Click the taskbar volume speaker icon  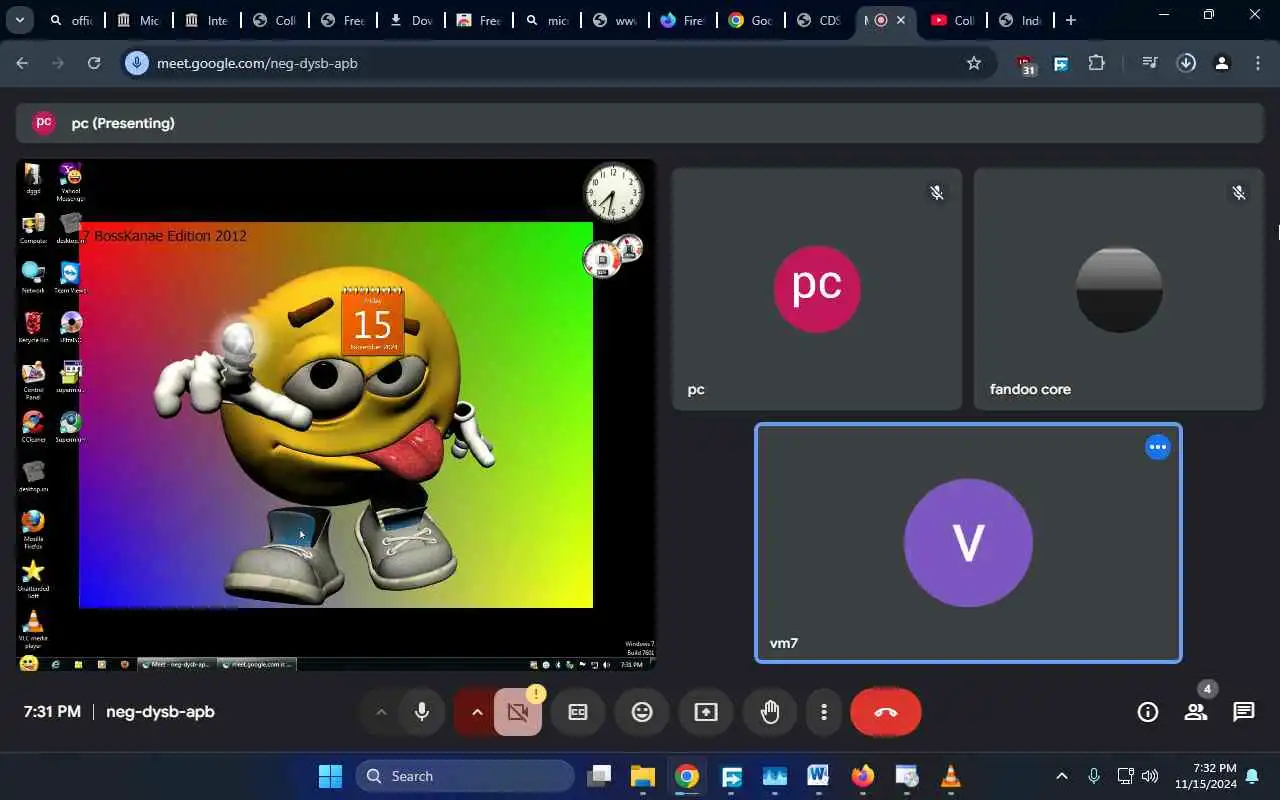point(1150,776)
